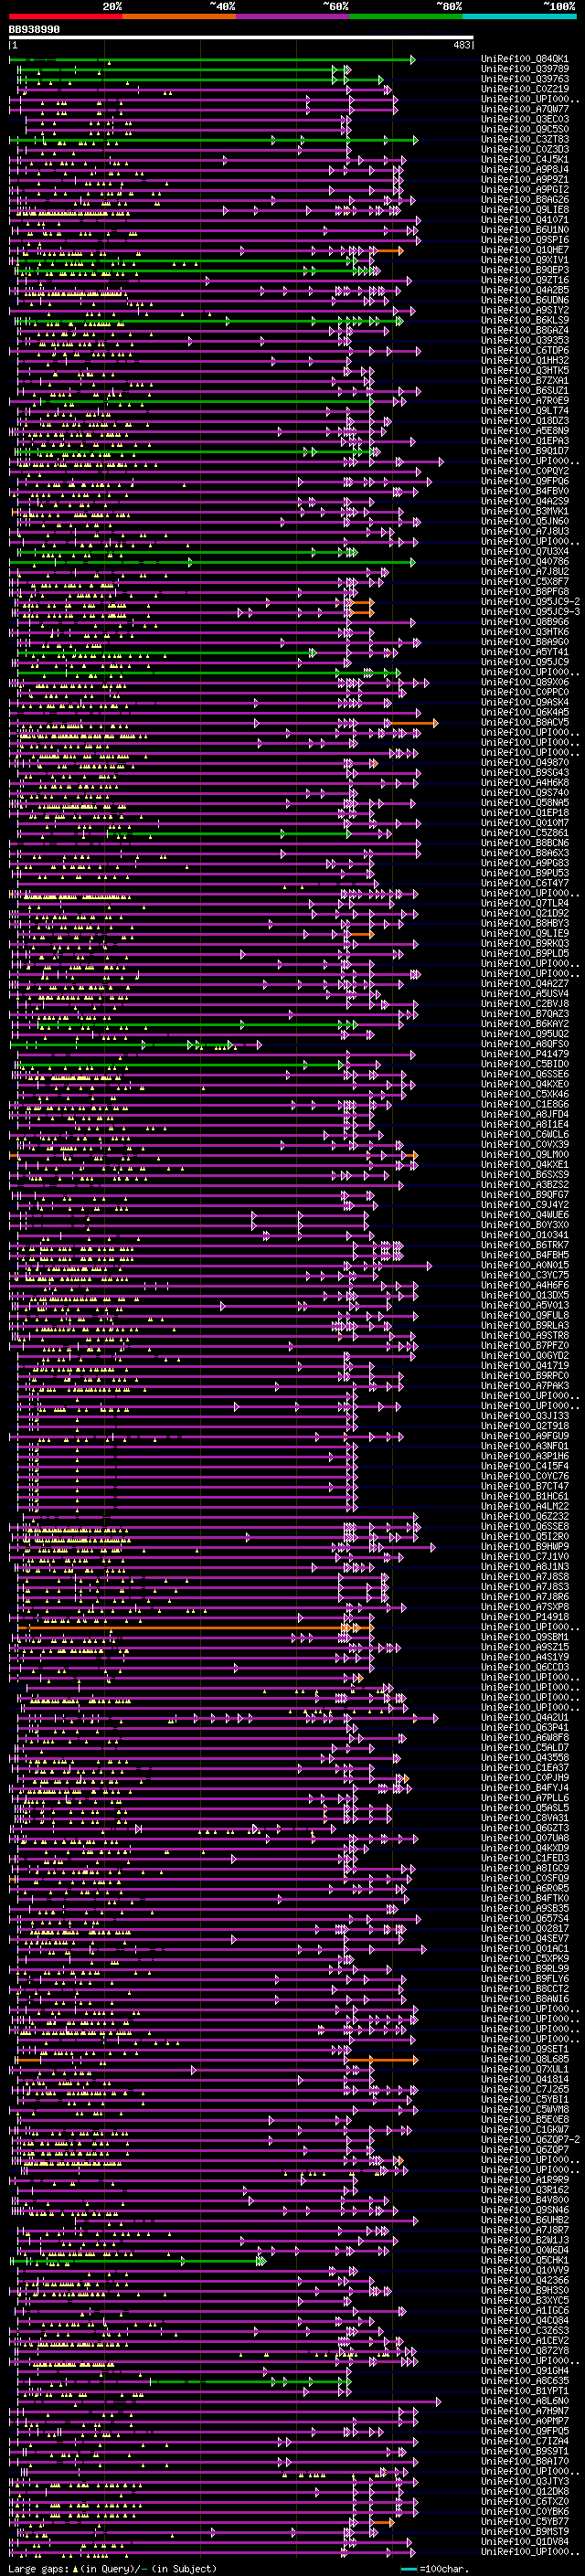Select the UniRef100_Q39353 label
The height and width of the screenshot is (2576, 585).
[x=524, y=340]
